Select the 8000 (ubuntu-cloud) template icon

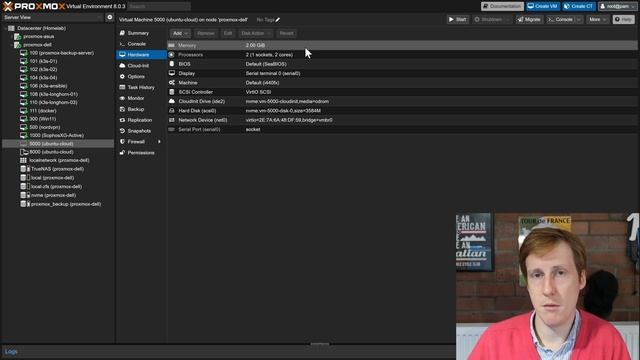point(24,152)
